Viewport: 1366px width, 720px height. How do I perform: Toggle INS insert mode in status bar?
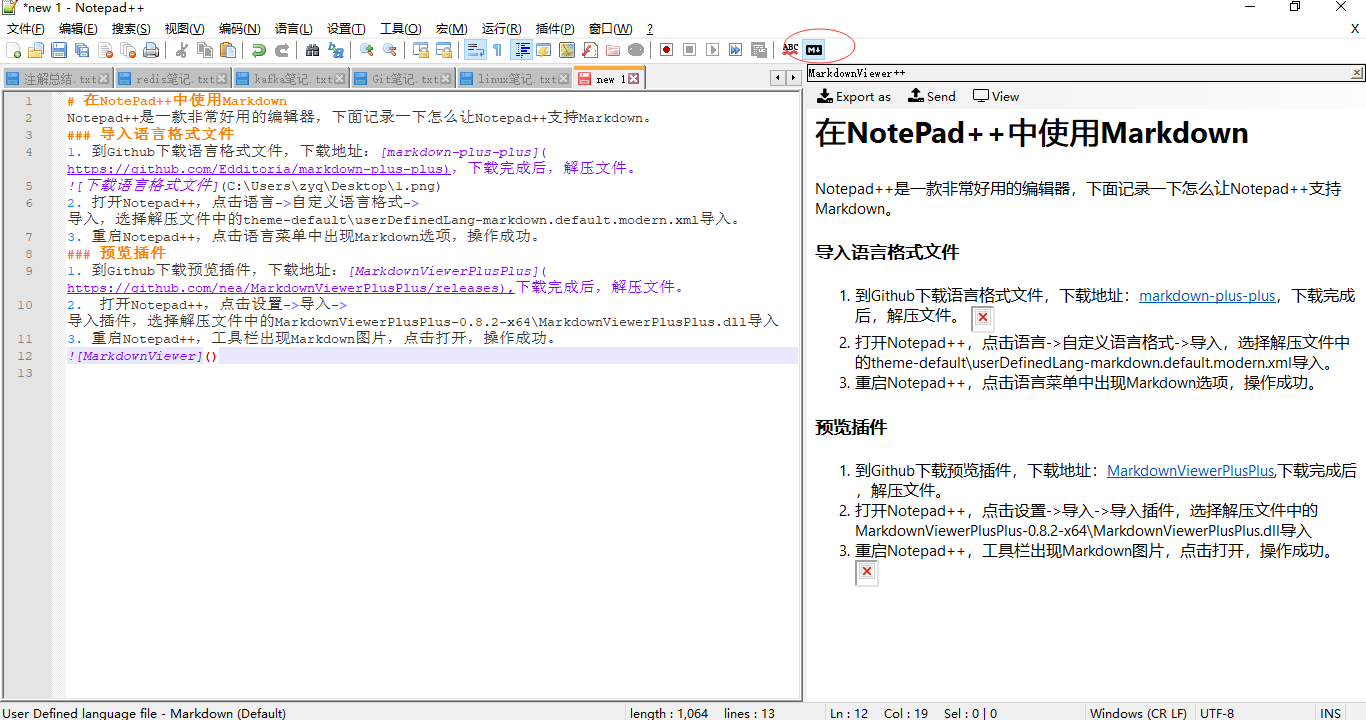point(1330,713)
